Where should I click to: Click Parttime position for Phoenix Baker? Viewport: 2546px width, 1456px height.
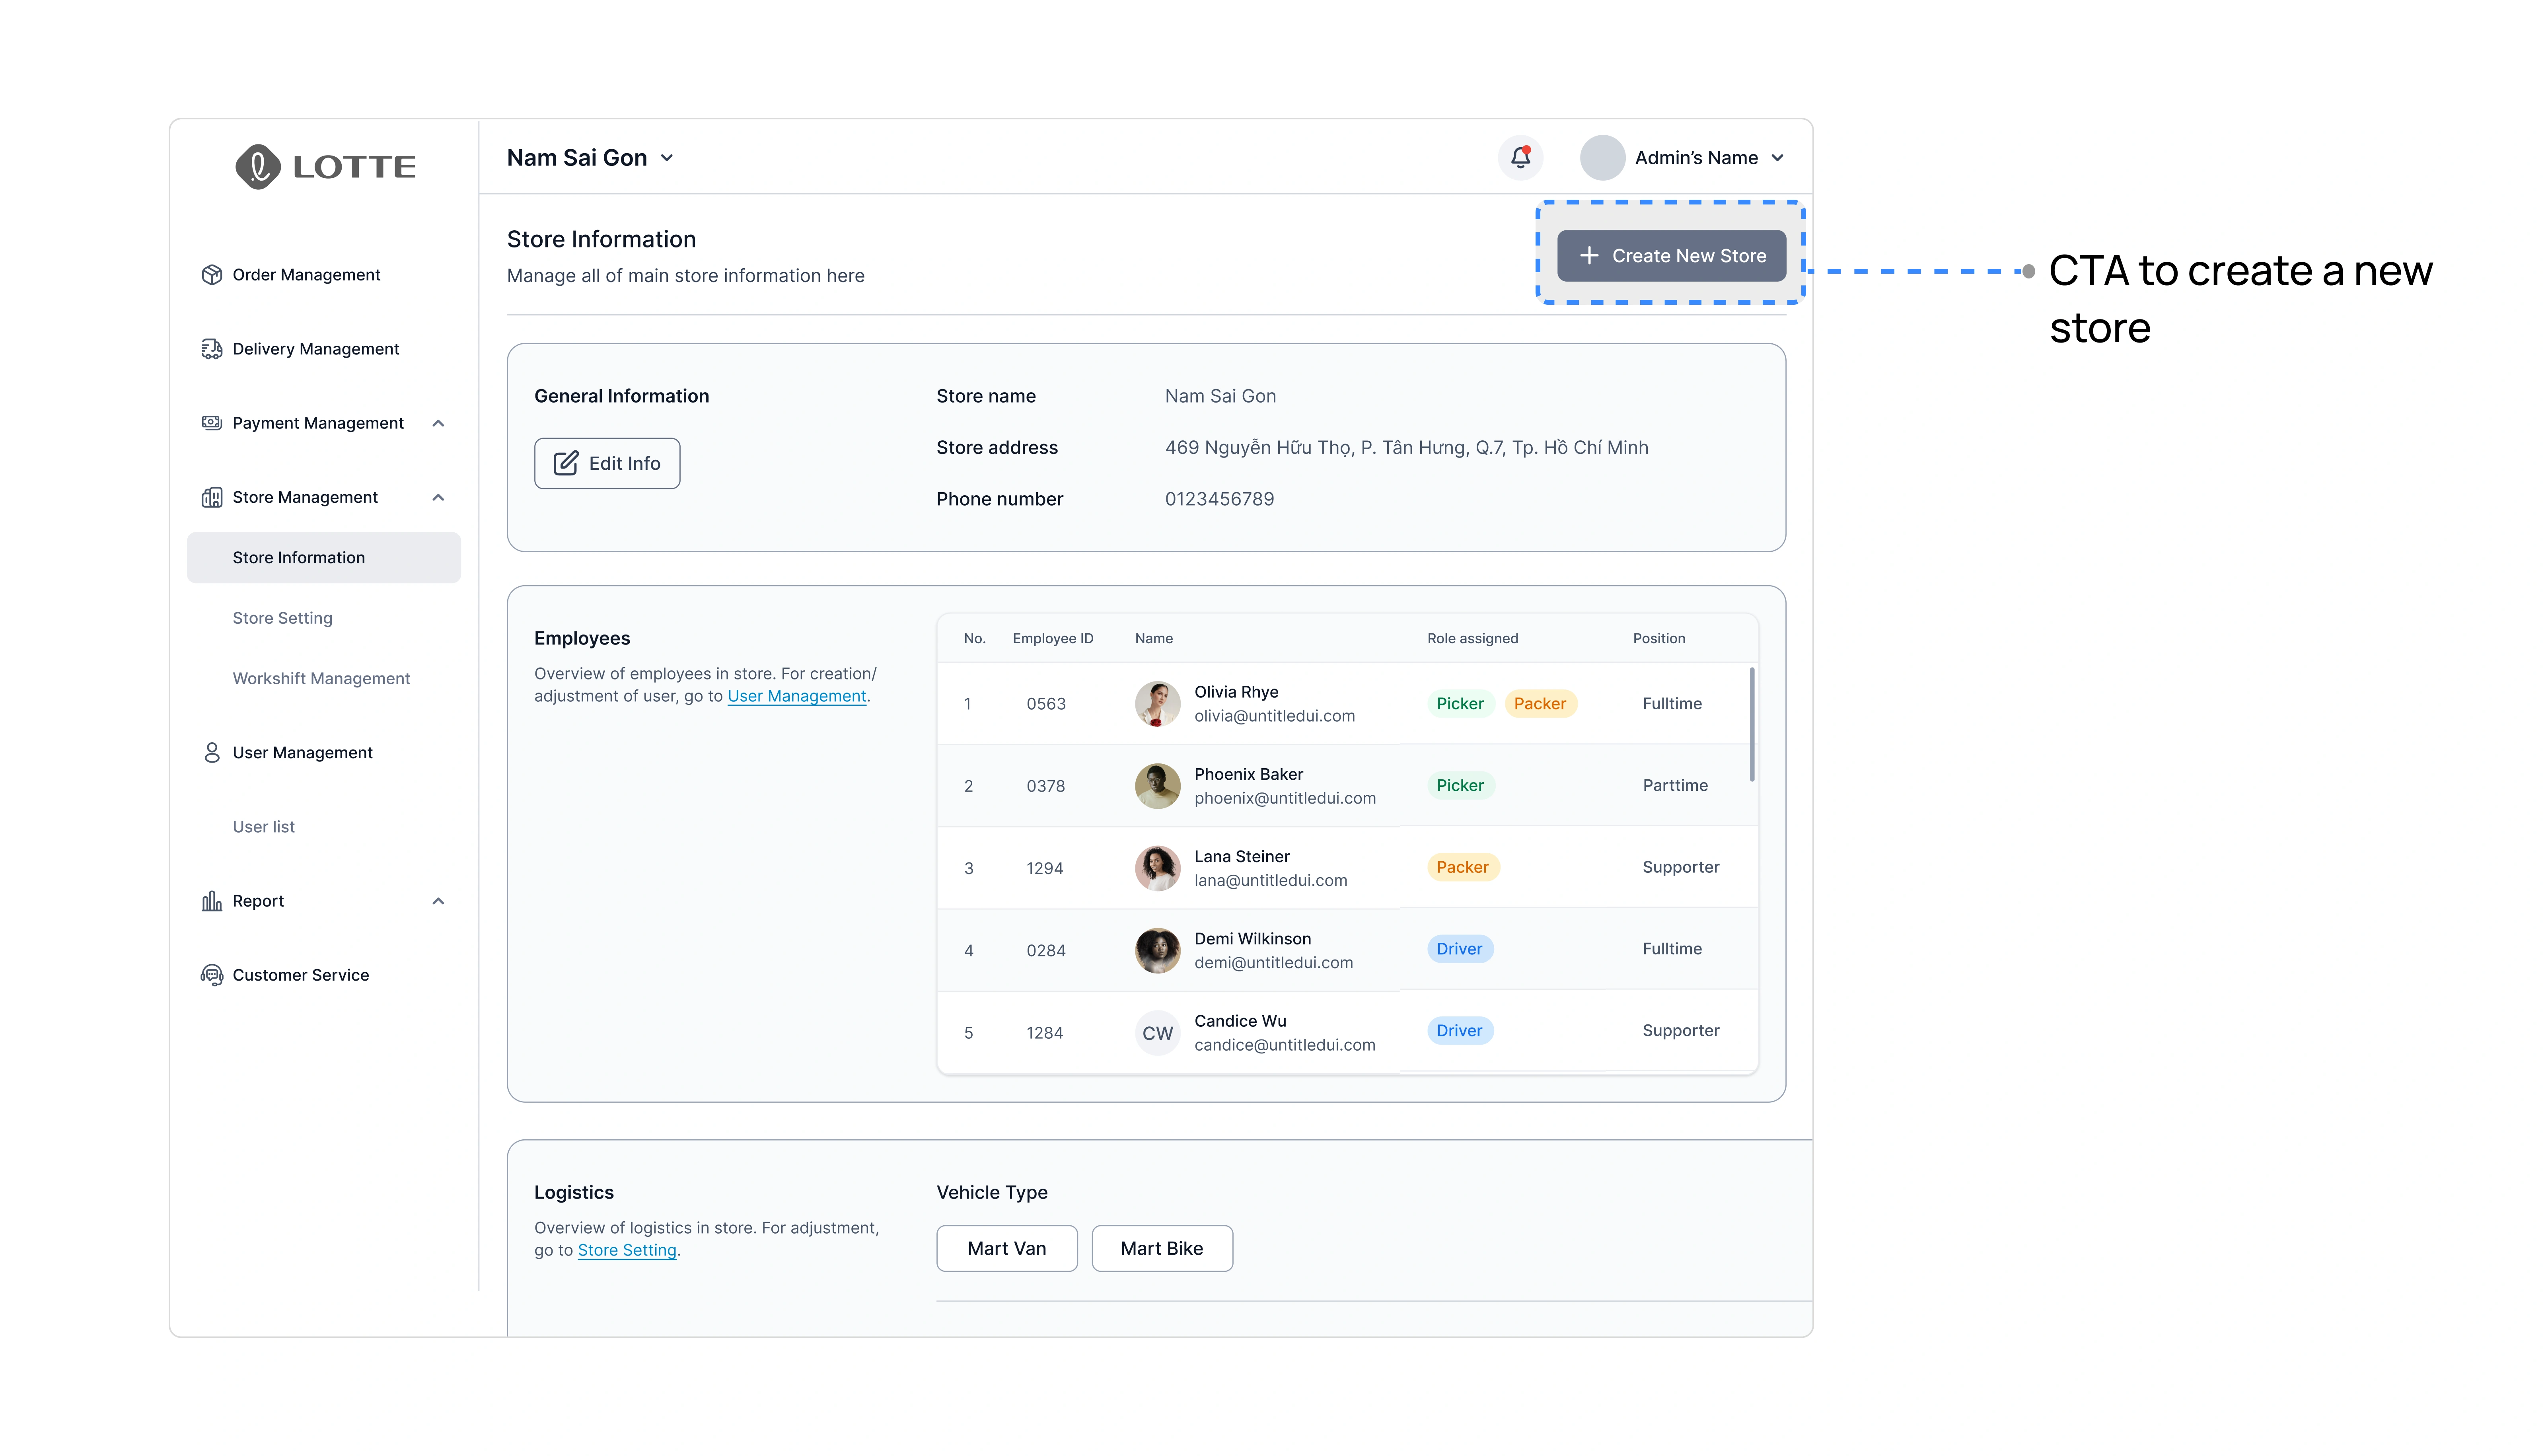point(1675,786)
